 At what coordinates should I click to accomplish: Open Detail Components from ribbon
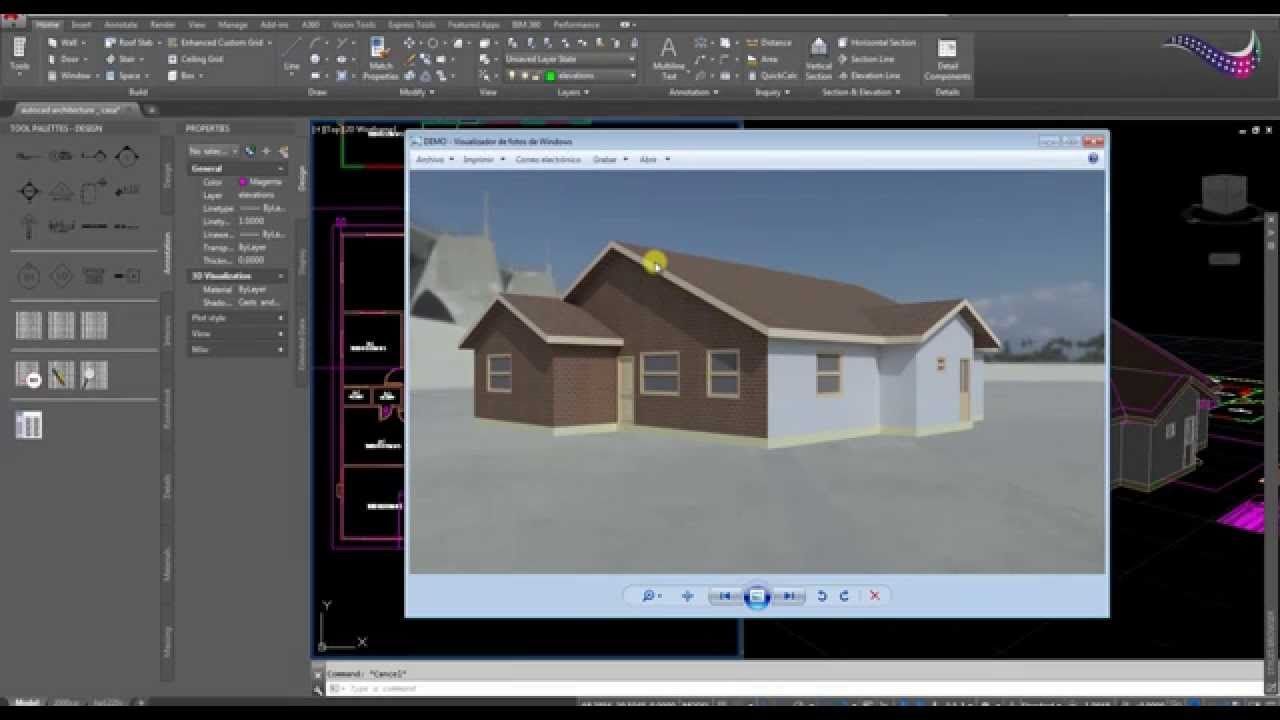point(946,58)
